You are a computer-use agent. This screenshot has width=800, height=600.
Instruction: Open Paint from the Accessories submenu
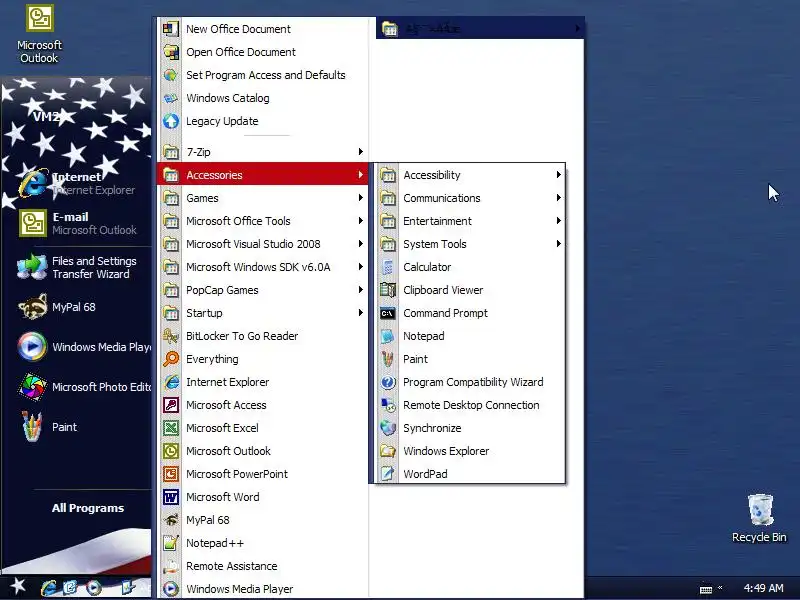[x=470, y=359]
